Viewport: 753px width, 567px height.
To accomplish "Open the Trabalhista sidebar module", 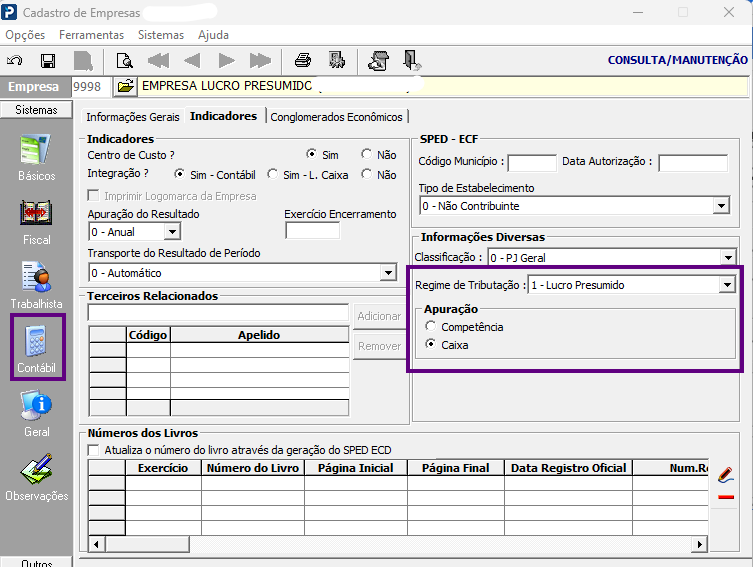I will coord(36,286).
